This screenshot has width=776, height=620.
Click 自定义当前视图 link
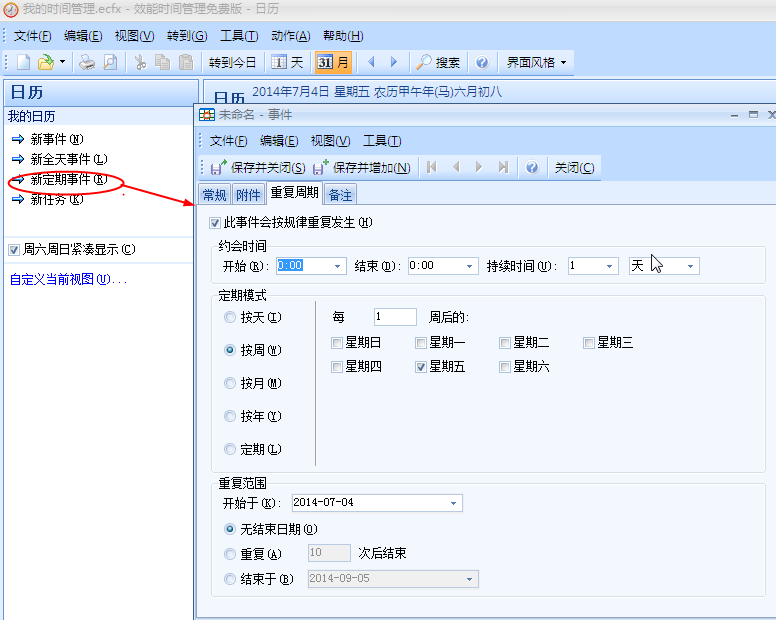point(68,280)
